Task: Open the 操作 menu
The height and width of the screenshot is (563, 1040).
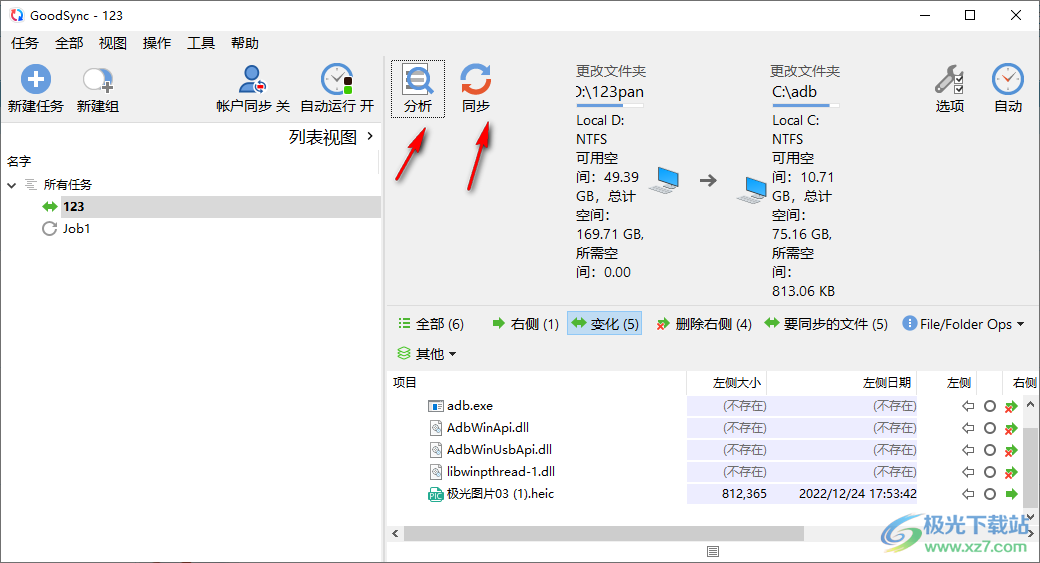Action: coord(157,43)
